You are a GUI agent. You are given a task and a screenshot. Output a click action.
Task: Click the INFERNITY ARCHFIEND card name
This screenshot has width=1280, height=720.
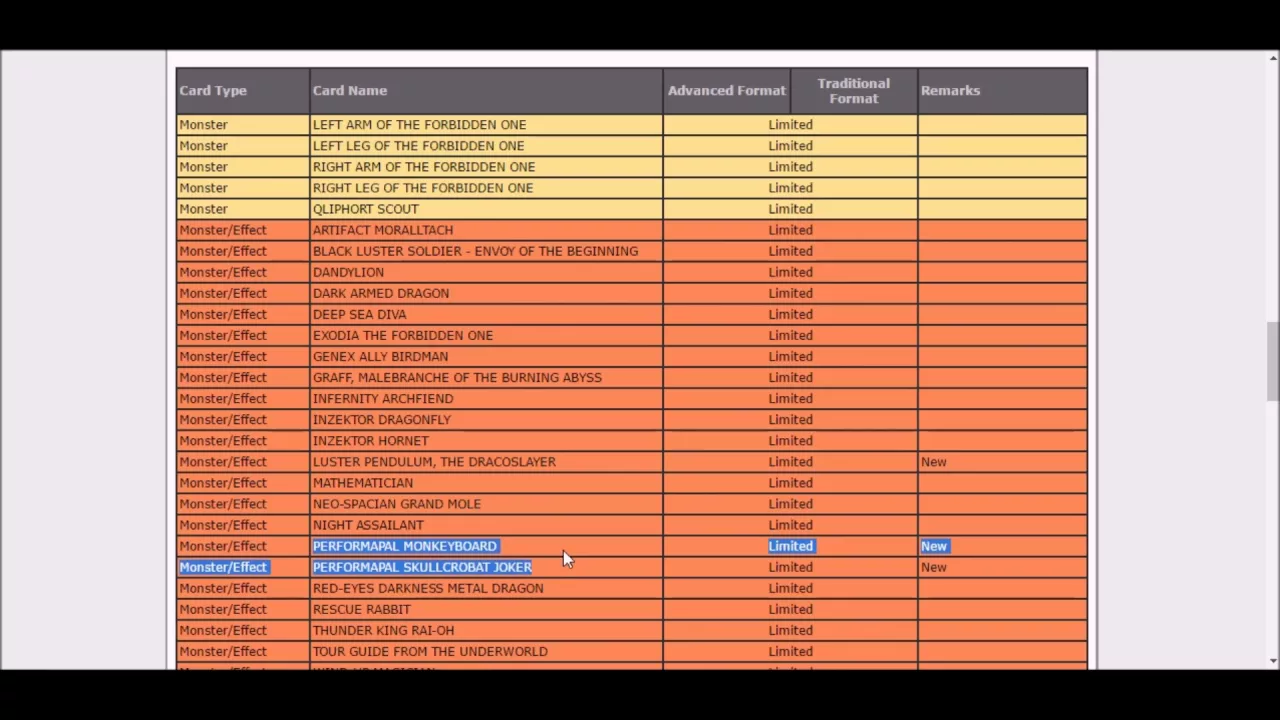(x=383, y=398)
